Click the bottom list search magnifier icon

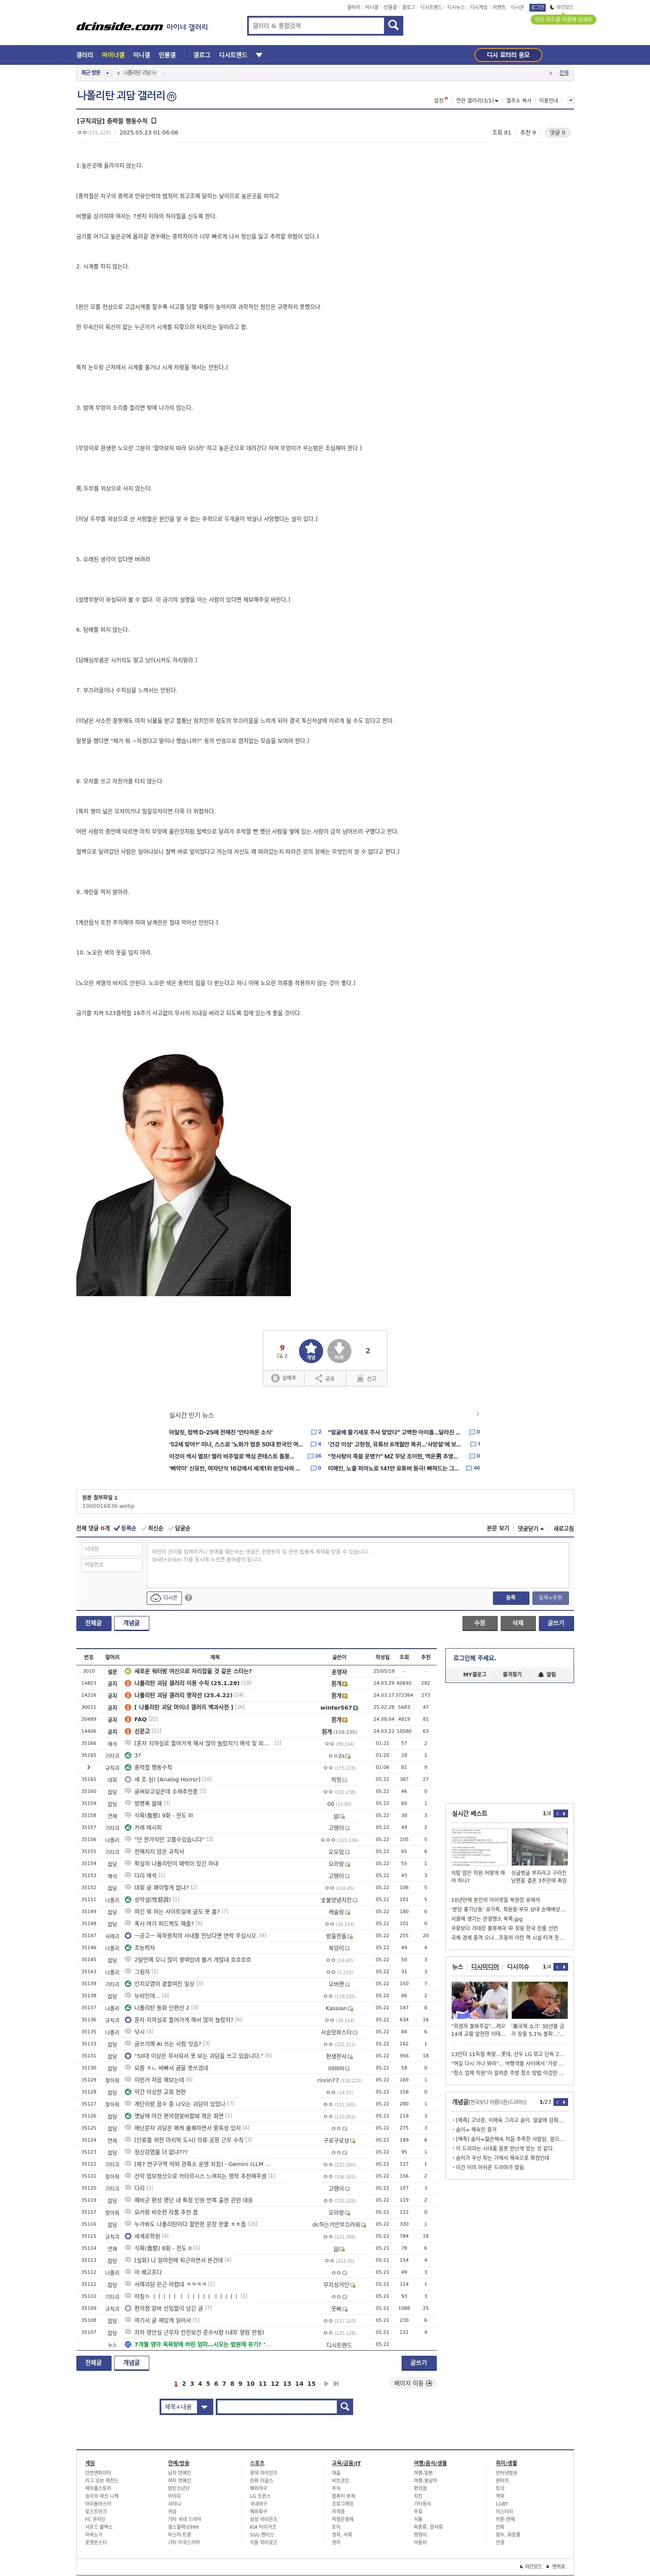[344, 2407]
